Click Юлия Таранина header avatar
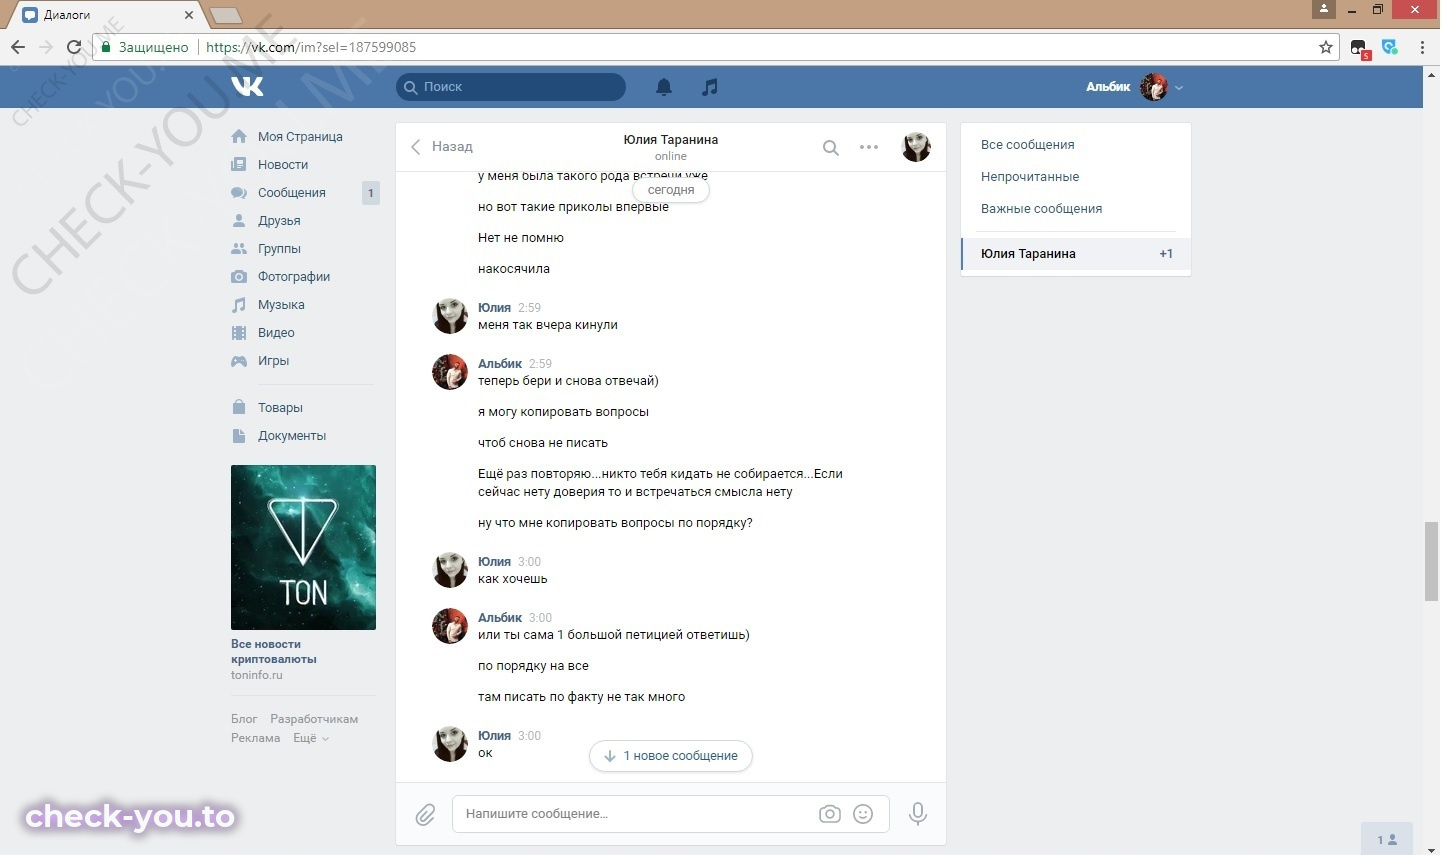This screenshot has height=855, width=1442. click(x=916, y=147)
